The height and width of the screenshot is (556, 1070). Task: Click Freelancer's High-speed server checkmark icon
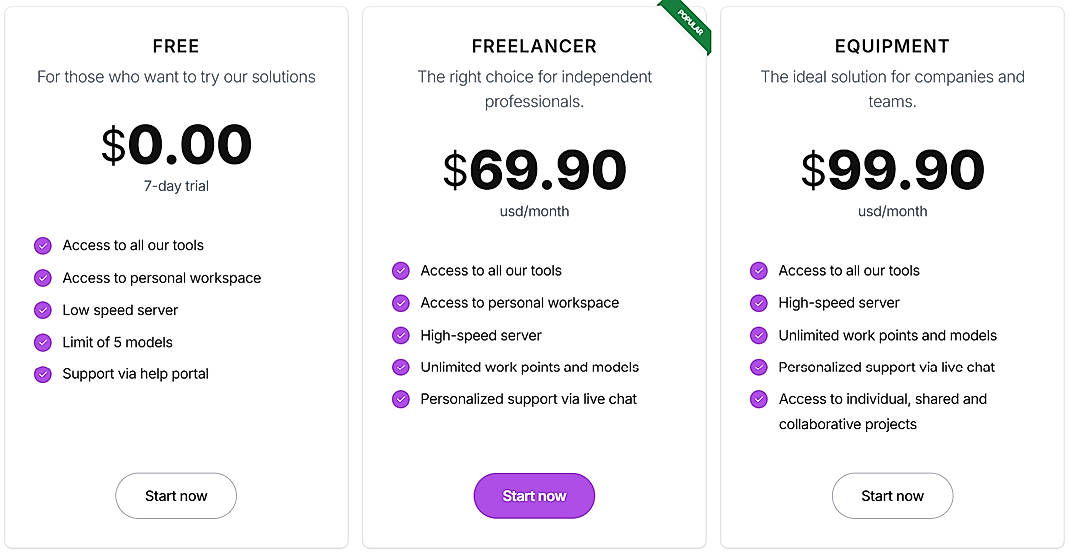401,335
